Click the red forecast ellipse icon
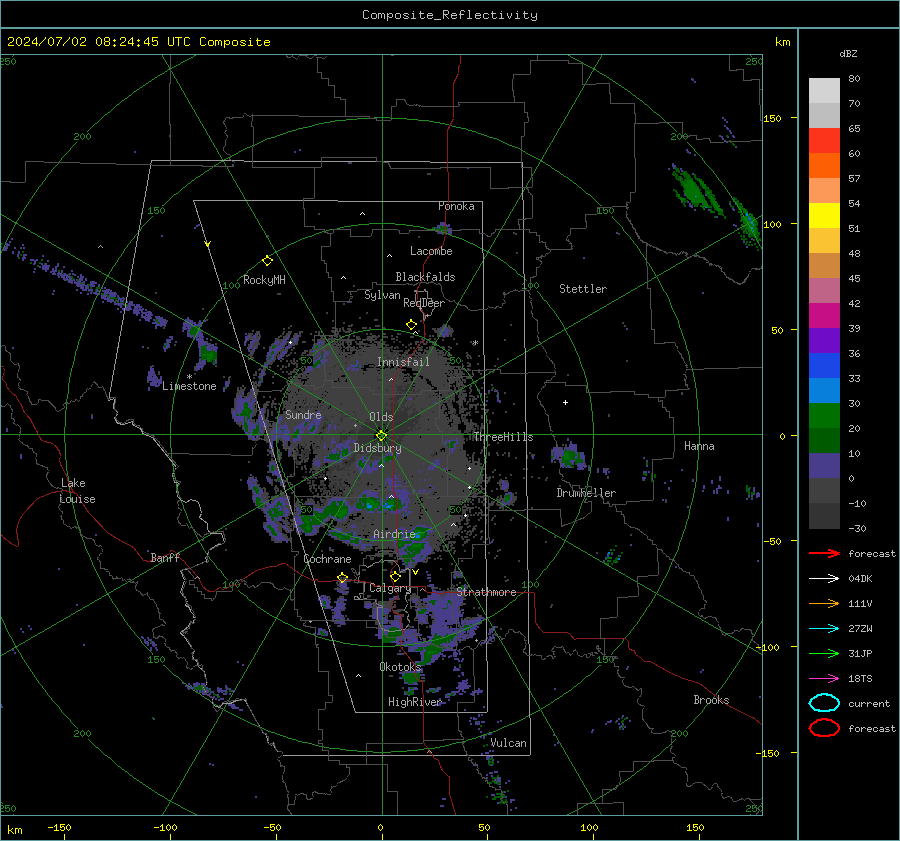Image resolution: width=900 pixels, height=841 pixels. tap(824, 728)
